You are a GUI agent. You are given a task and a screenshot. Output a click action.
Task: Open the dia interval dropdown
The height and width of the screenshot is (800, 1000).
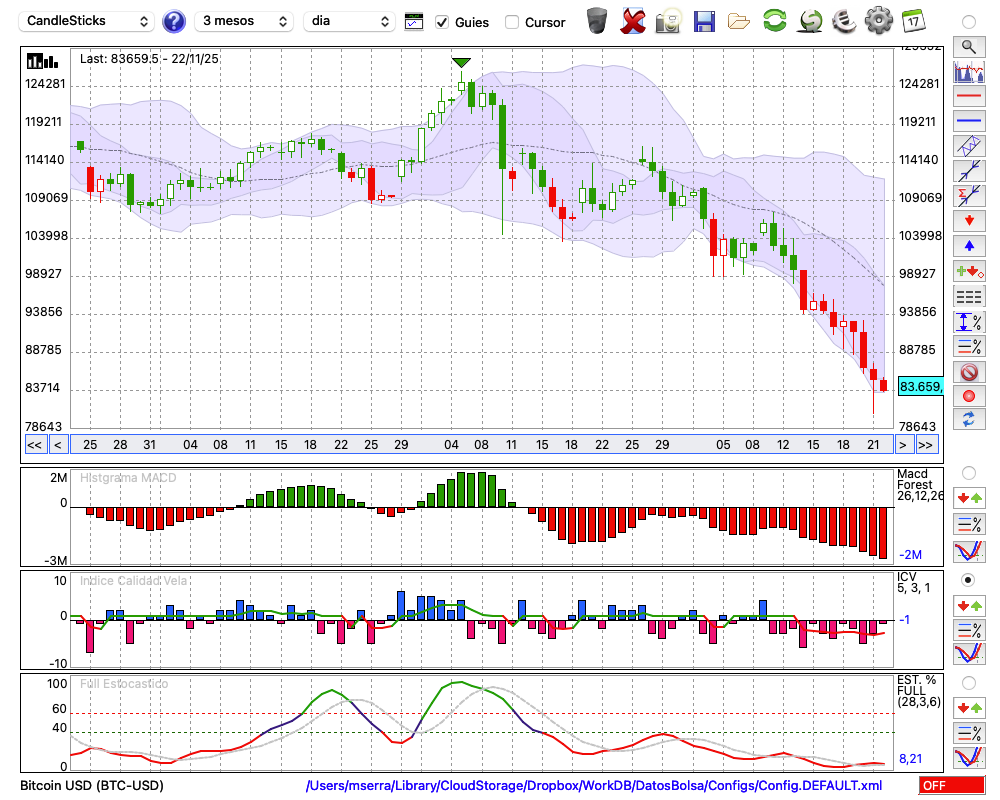pyautogui.click(x=350, y=21)
